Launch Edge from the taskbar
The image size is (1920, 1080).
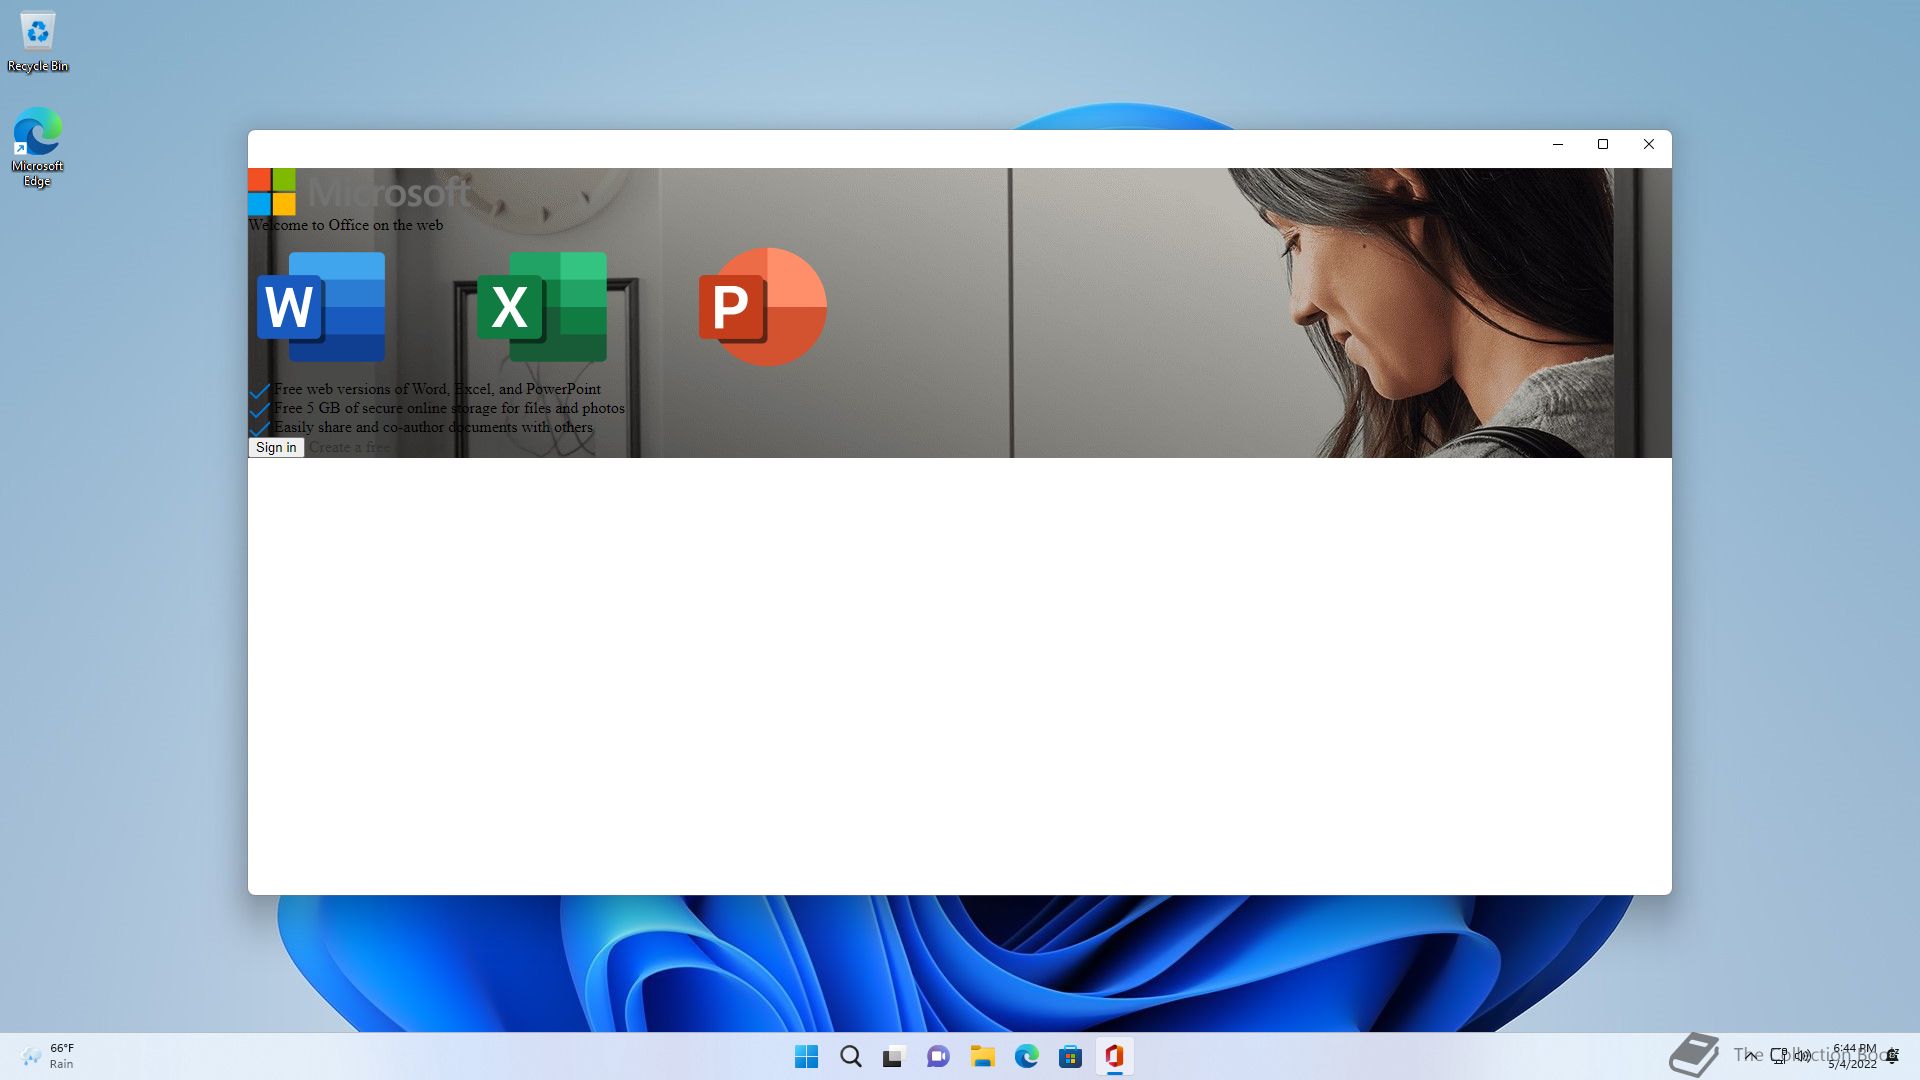(x=1026, y=1056)
